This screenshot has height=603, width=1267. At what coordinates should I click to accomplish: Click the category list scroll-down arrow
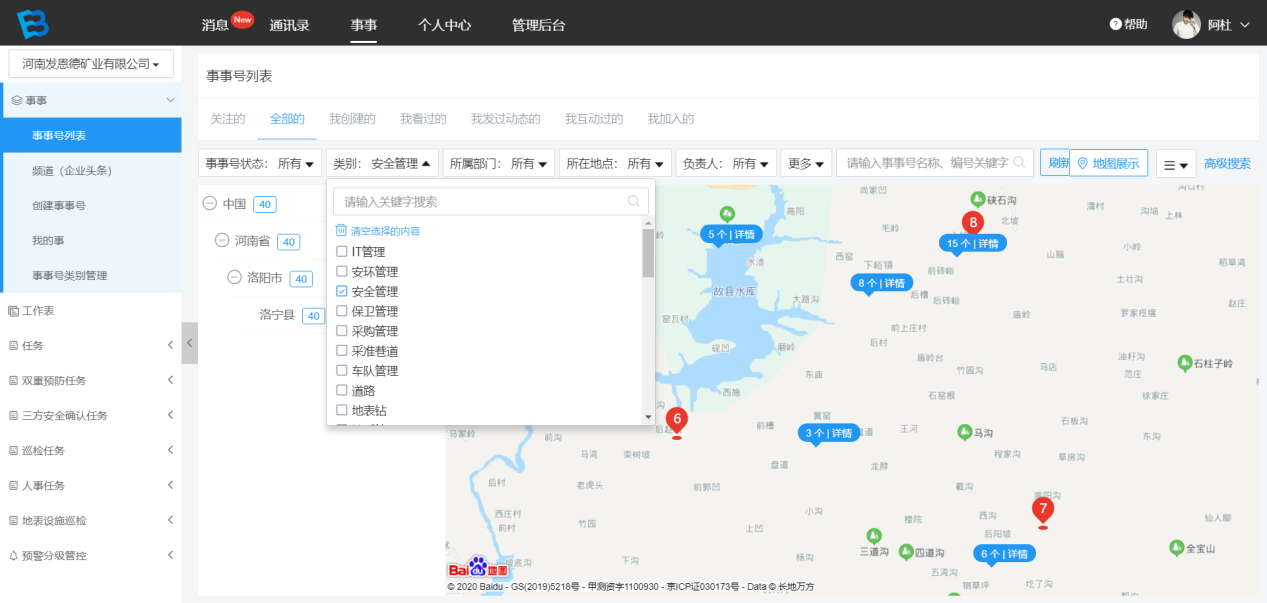(x=648, y=417)
